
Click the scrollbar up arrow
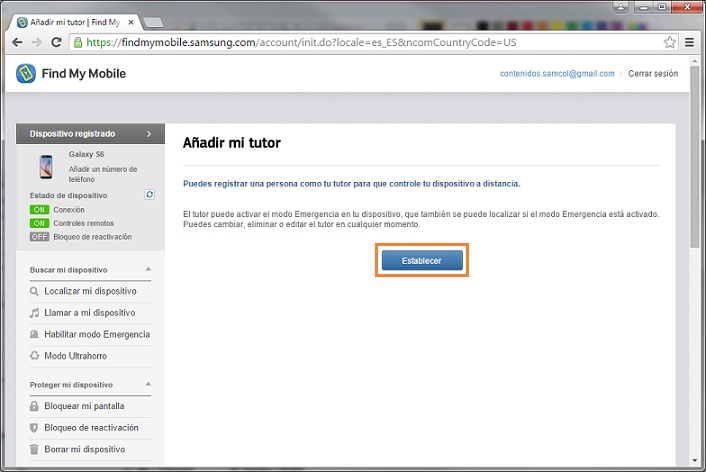pyautogui.click(x=695, y=60)
